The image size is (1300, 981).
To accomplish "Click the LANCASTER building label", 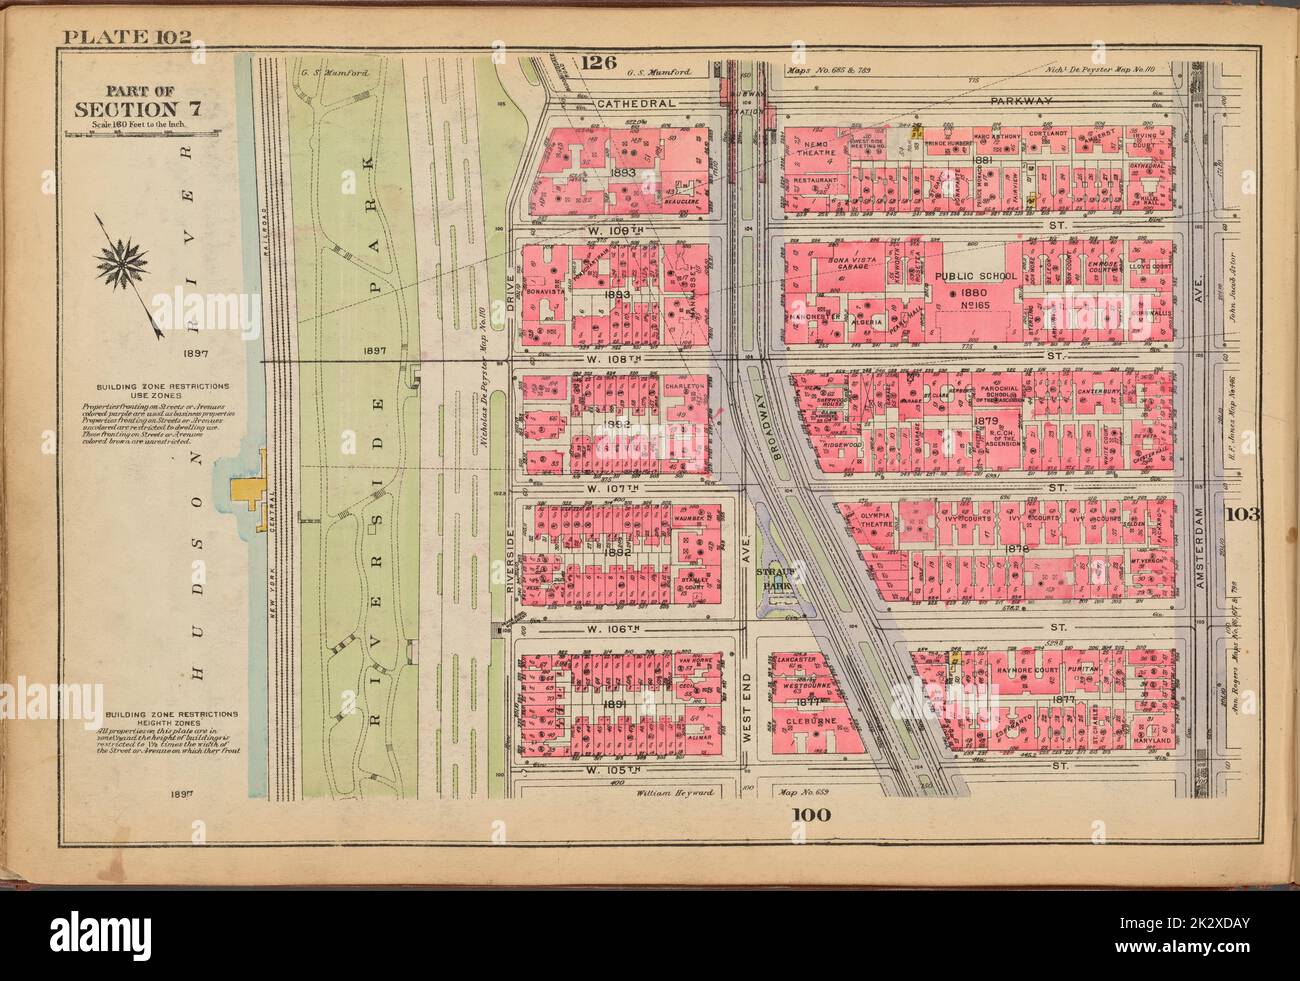I will (x=795, y=660).
